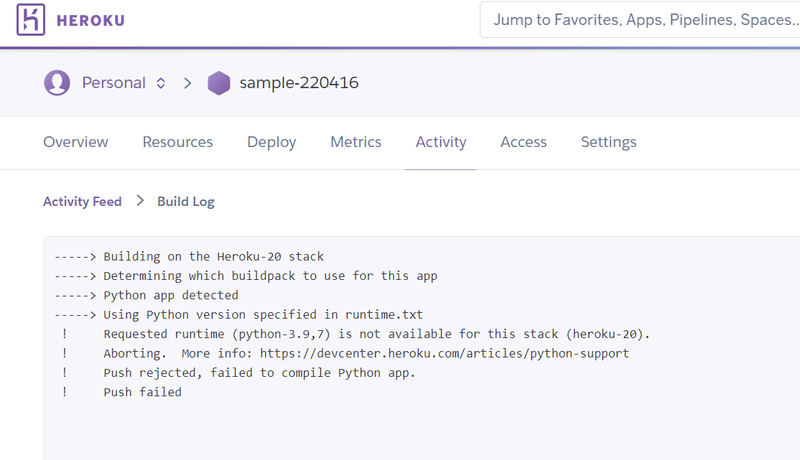Open the Settings tab
This screenshot has width=800, height=460.
[609, 142]
